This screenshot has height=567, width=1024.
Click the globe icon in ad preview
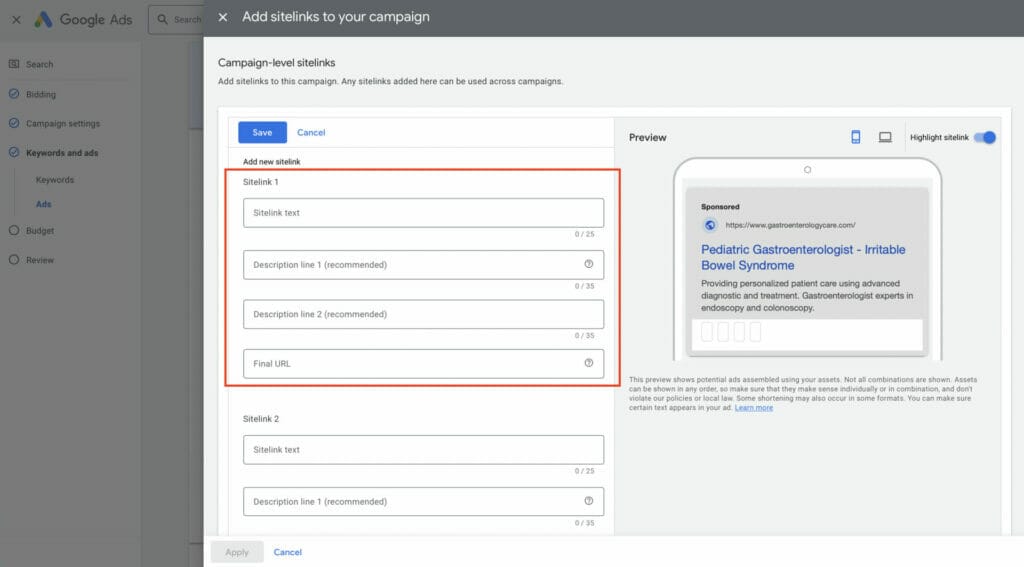pos(710,225)
